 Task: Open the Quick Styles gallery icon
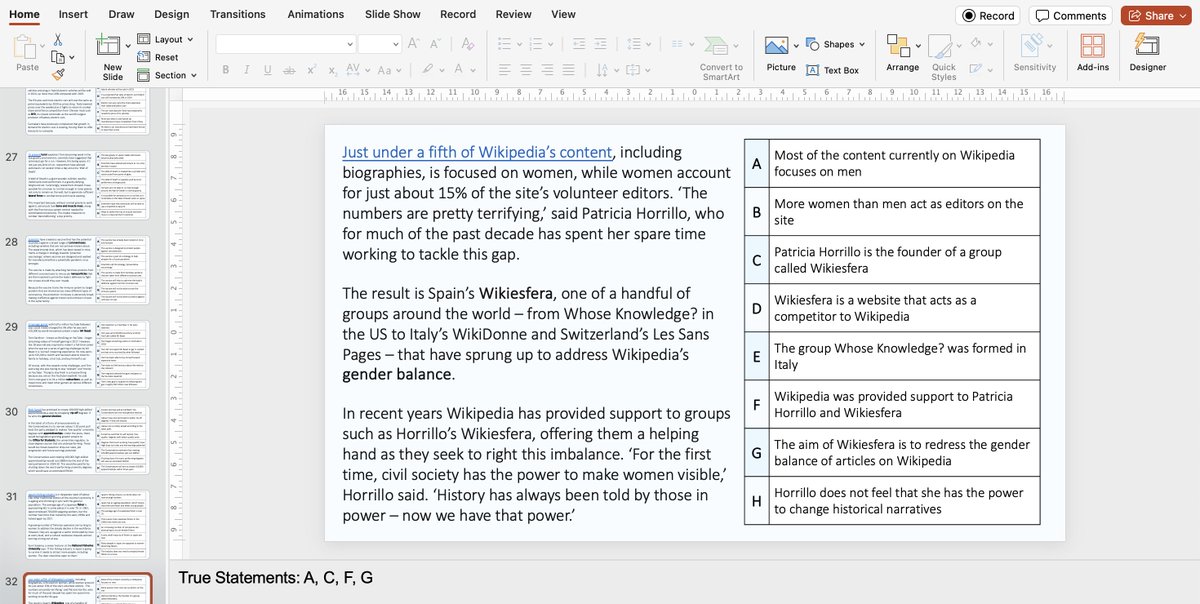tap(941, 46)
